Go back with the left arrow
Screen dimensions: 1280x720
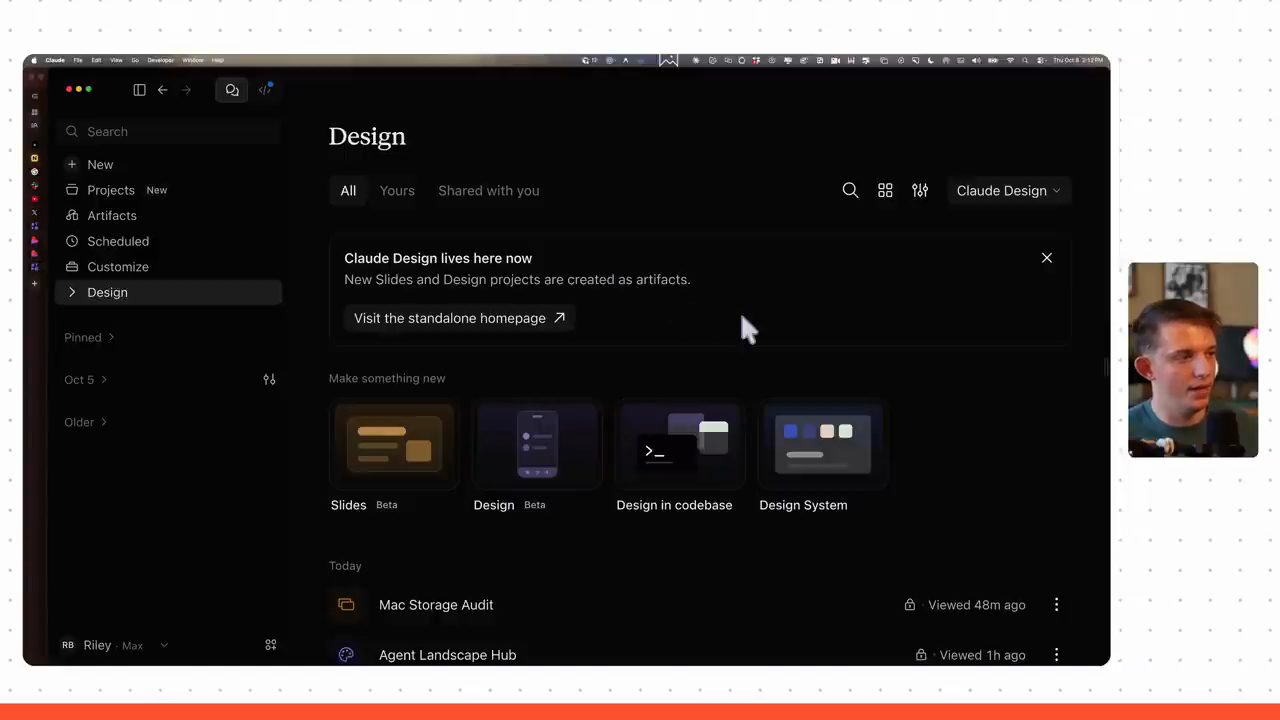tap(162, 90)
